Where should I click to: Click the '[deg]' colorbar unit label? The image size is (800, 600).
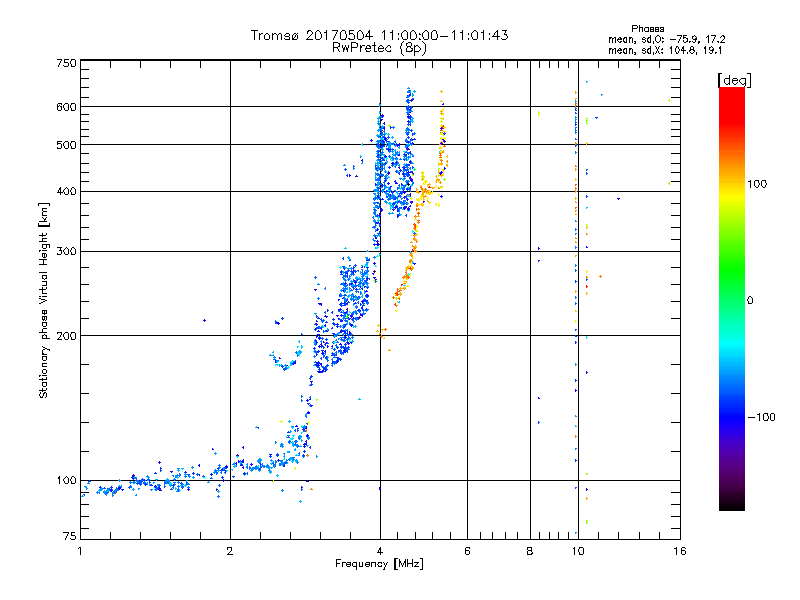click(x=734, y=80)
